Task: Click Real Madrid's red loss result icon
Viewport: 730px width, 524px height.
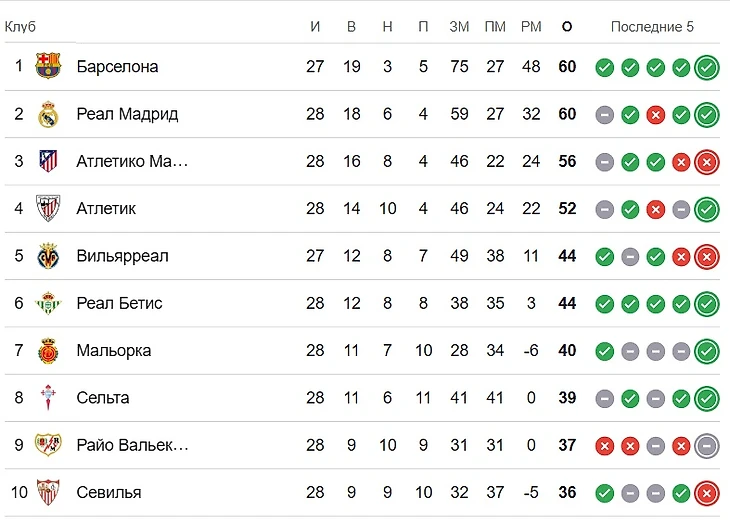Action: [655, 115]
